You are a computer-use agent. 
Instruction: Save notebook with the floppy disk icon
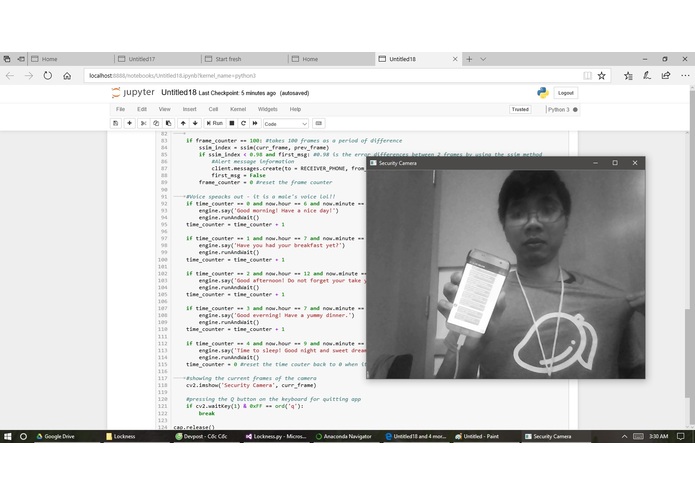[116, 123]
